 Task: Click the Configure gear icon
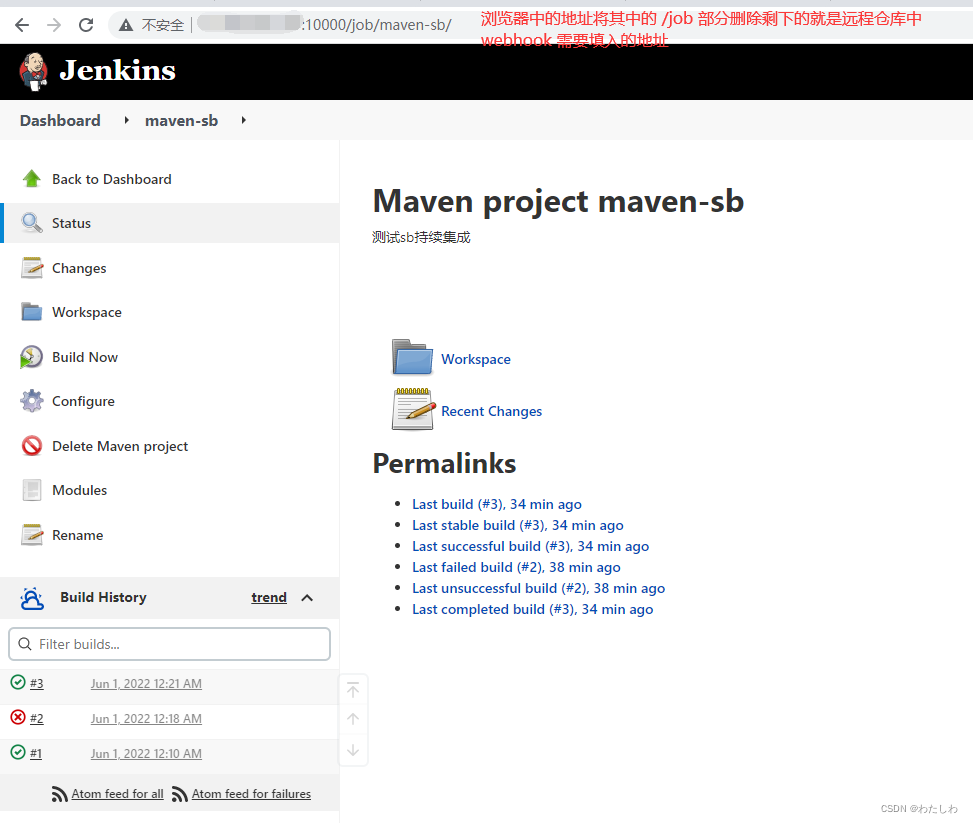pyautogui.click(x=32, y=401)
